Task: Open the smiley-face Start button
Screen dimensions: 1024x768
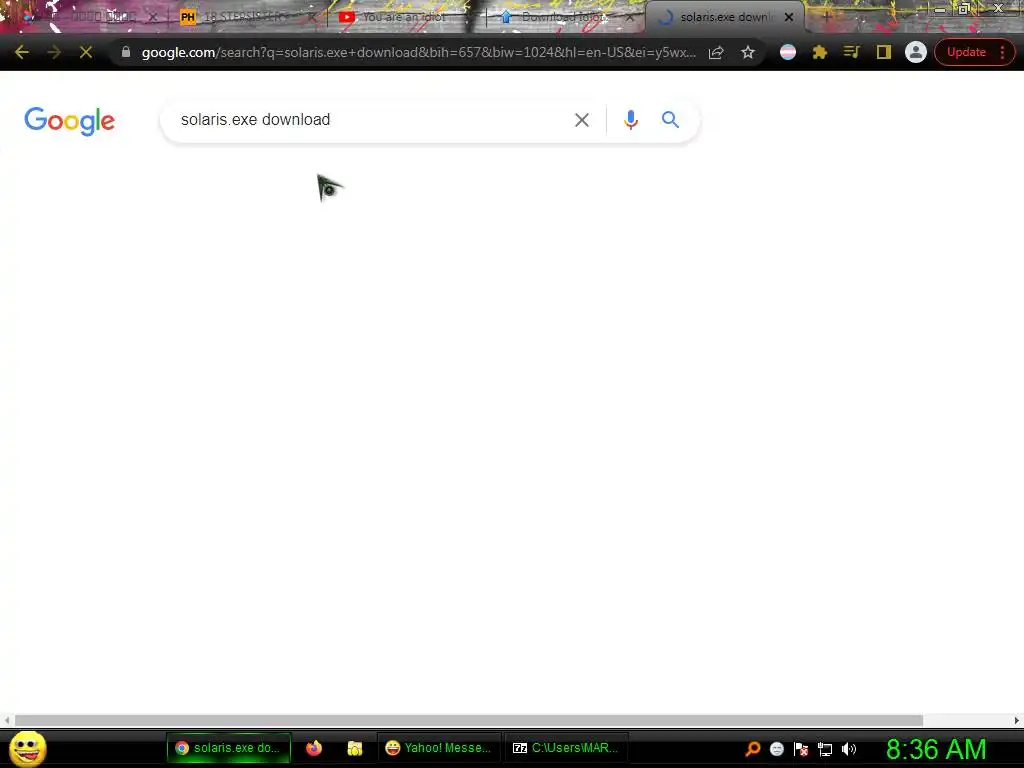Action: 27,748
